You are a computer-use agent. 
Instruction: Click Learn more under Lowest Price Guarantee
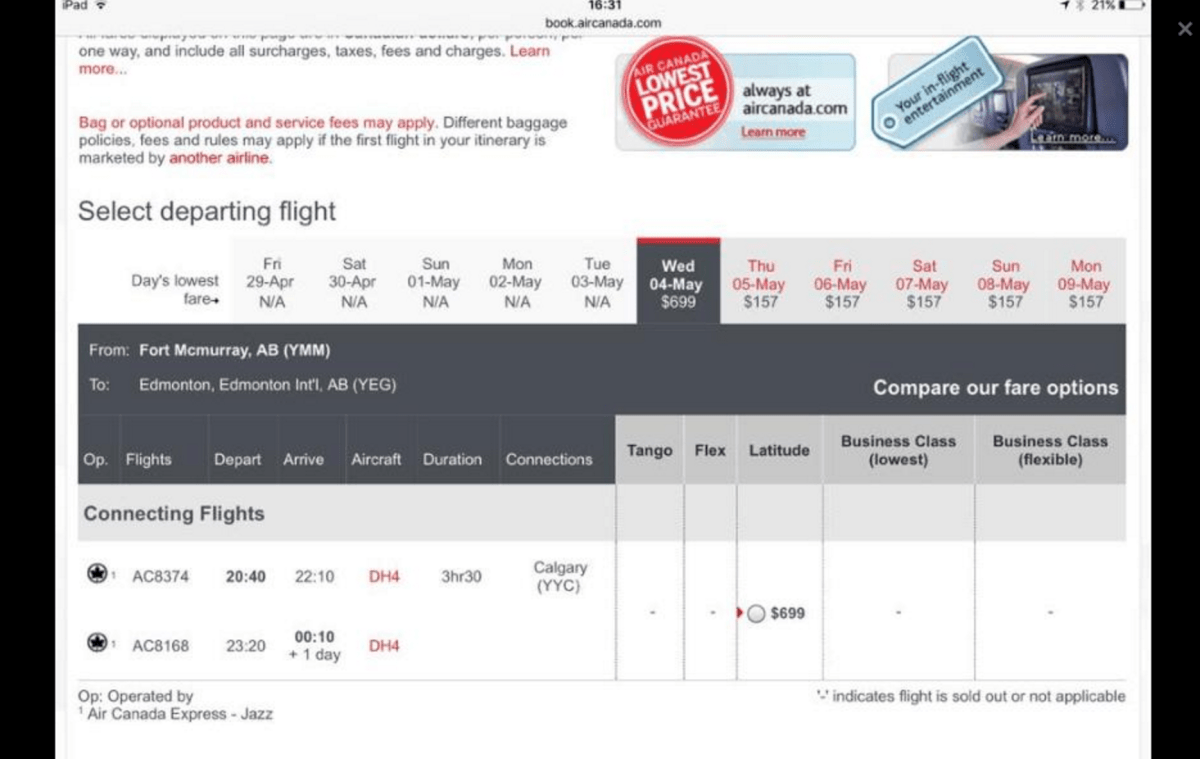(772, 132)
